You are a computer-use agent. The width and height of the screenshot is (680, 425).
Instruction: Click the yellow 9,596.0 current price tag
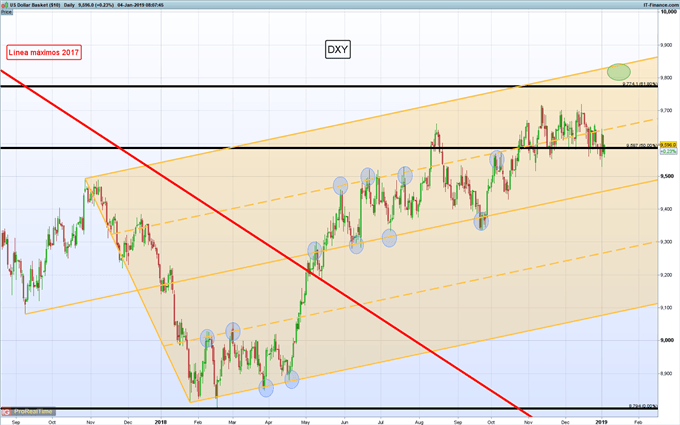pyautogui.click(x=668, y=145)
